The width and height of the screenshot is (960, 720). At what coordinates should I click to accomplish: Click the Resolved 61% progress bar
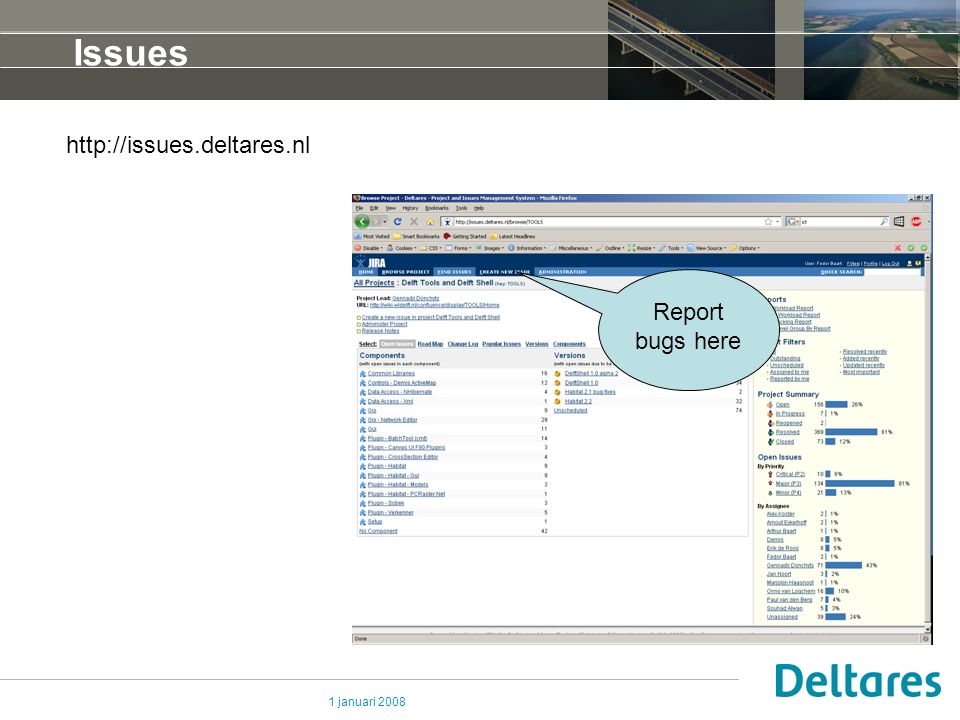point(852,432)
